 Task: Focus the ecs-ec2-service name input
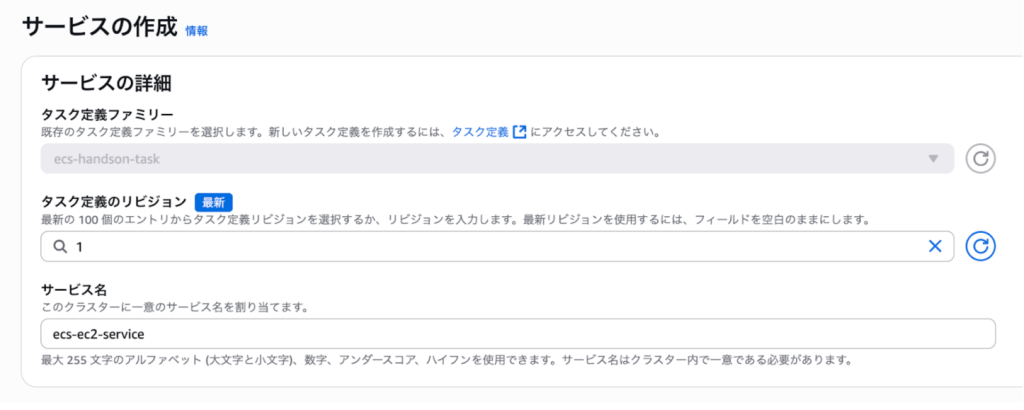518,334
